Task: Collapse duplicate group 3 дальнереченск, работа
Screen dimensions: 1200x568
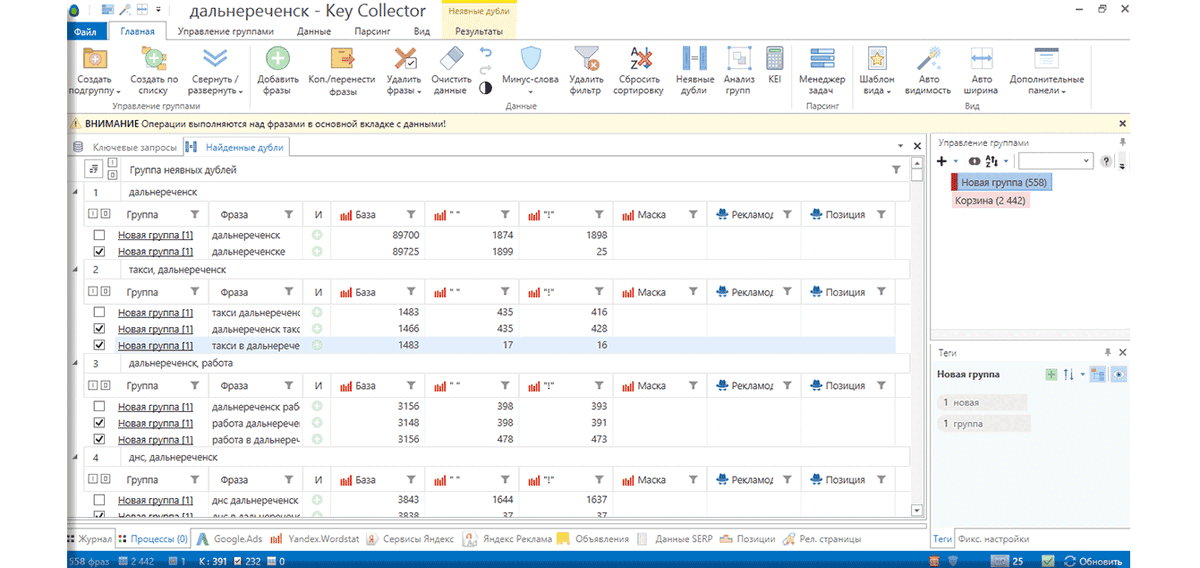Action: (75, 364)
